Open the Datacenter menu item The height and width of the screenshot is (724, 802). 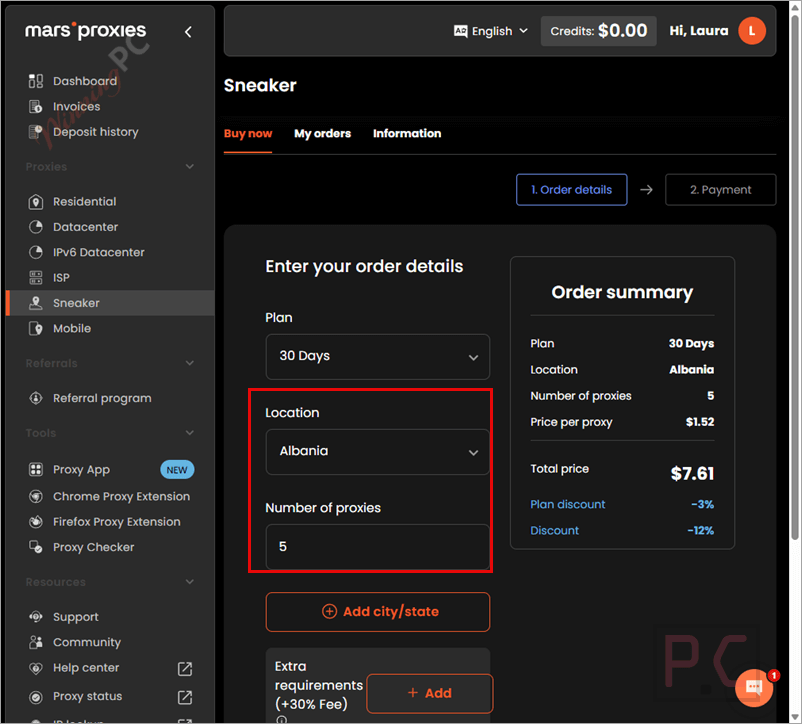(x=110, y=227)
